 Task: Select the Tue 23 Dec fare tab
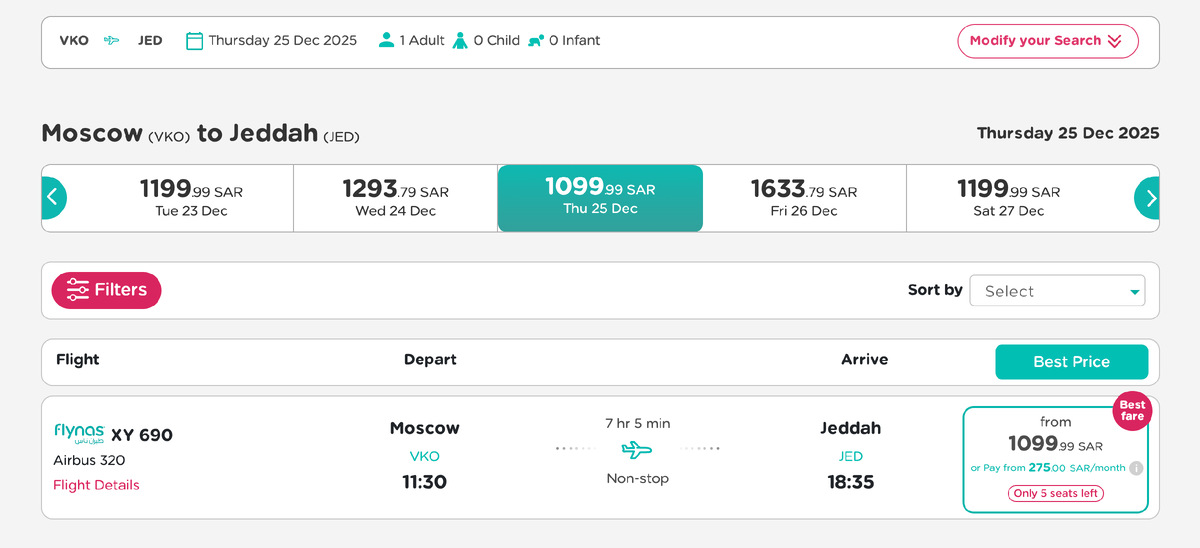click(x=191, y=198)
